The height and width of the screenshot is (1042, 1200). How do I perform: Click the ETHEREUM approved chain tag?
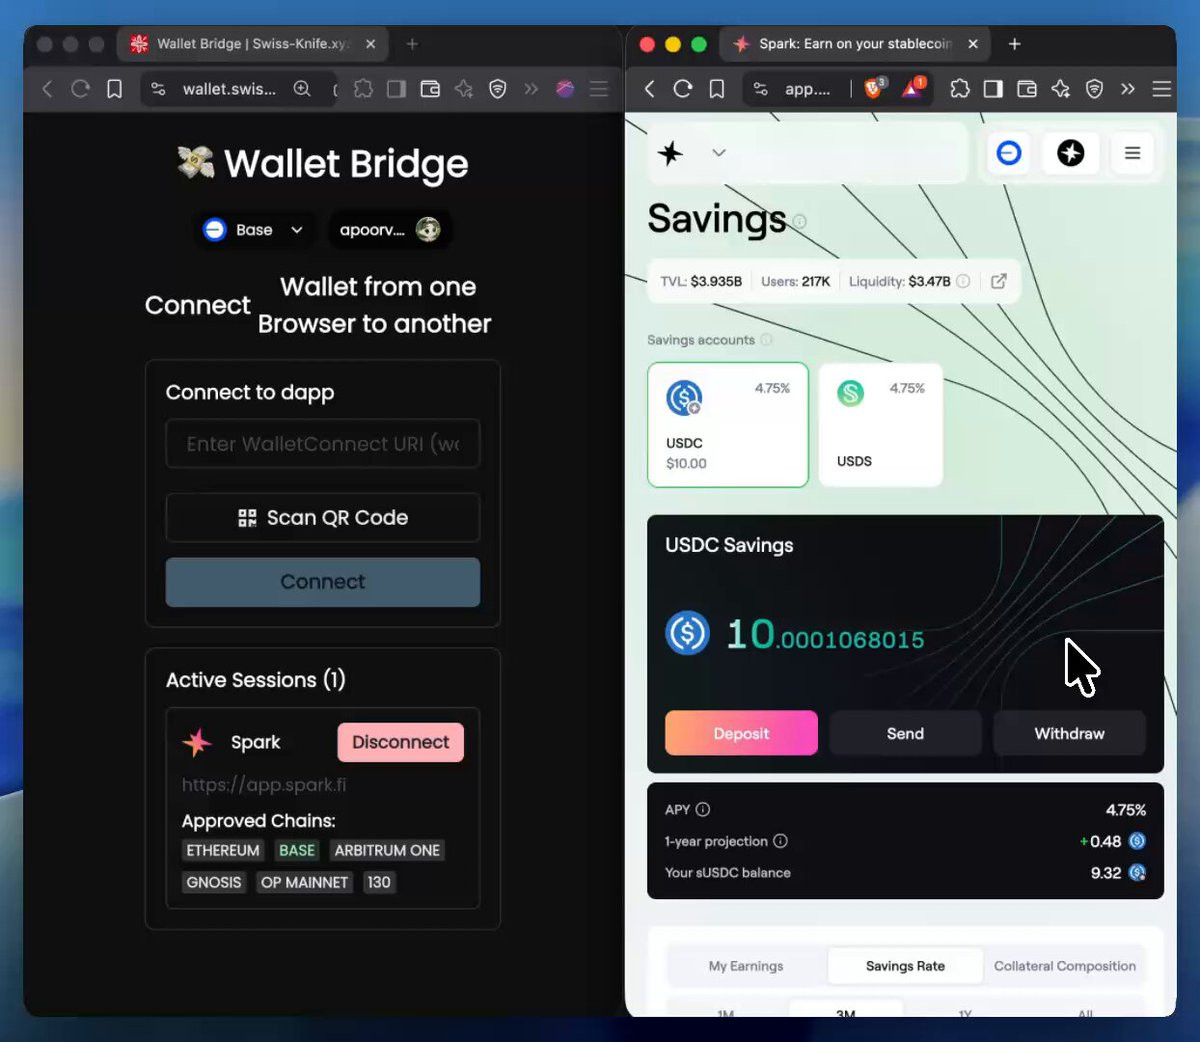pos(223,851)
